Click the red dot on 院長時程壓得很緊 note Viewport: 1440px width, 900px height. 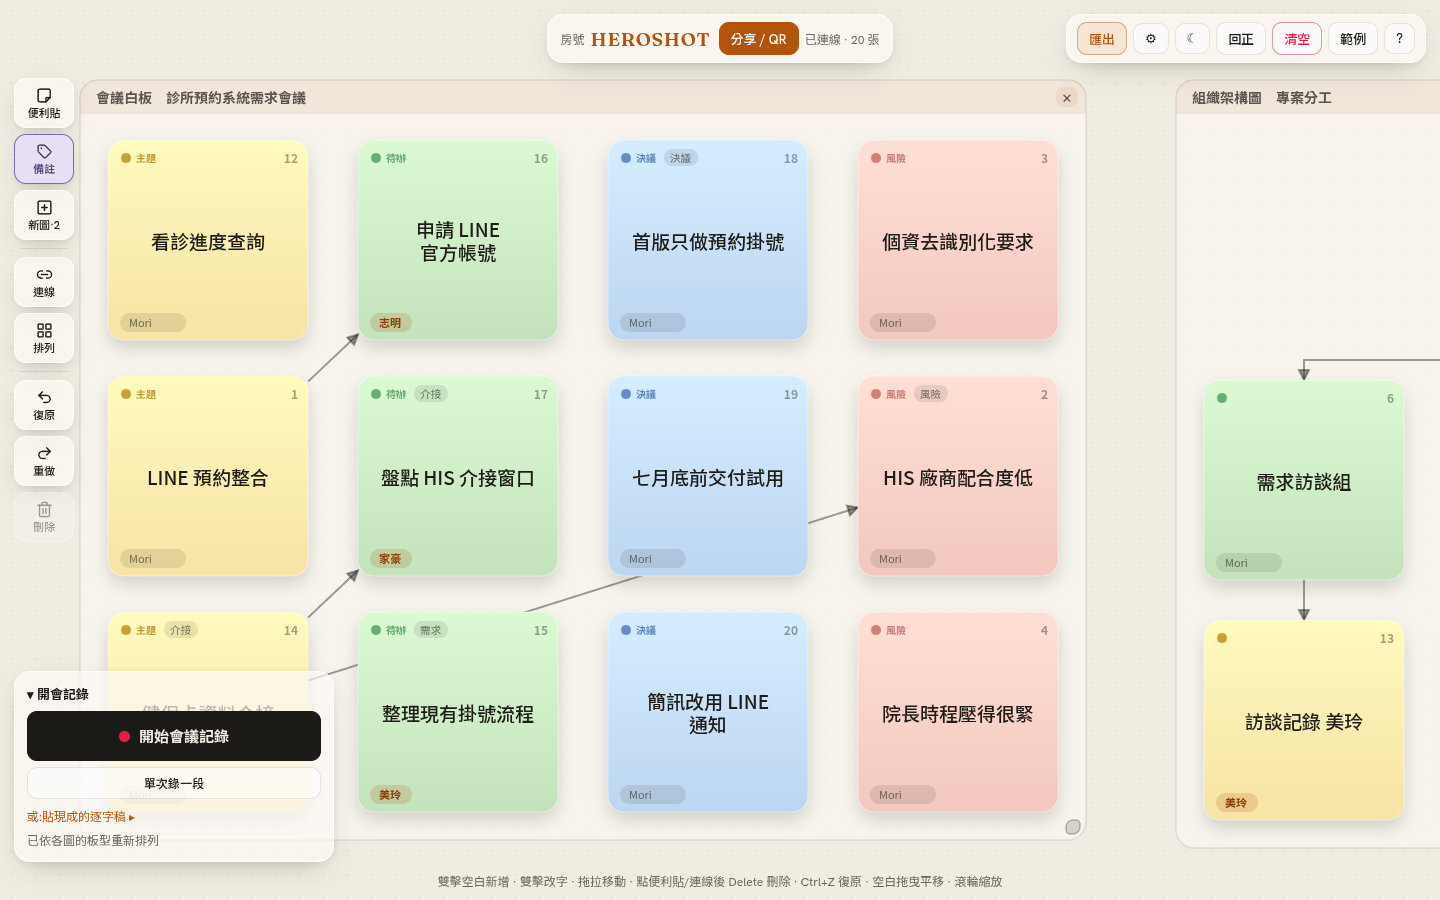(876, 630)
